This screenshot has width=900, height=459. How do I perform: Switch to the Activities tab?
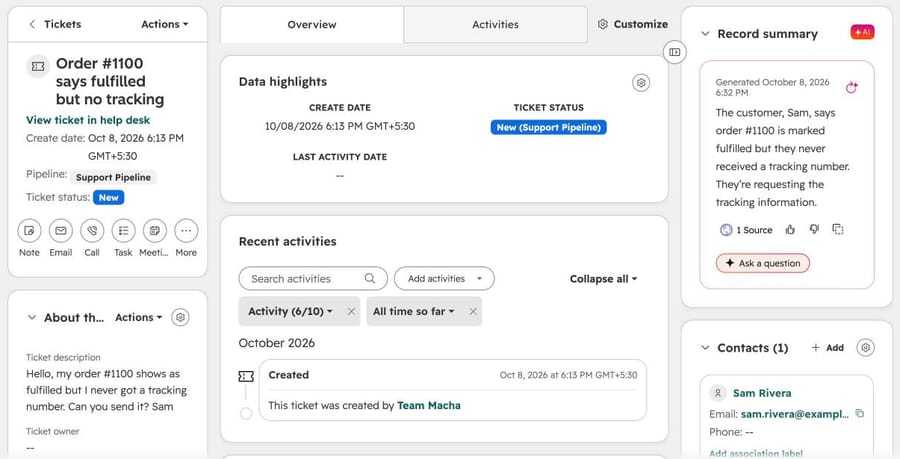pyautogui.click(x=495, y=25)
